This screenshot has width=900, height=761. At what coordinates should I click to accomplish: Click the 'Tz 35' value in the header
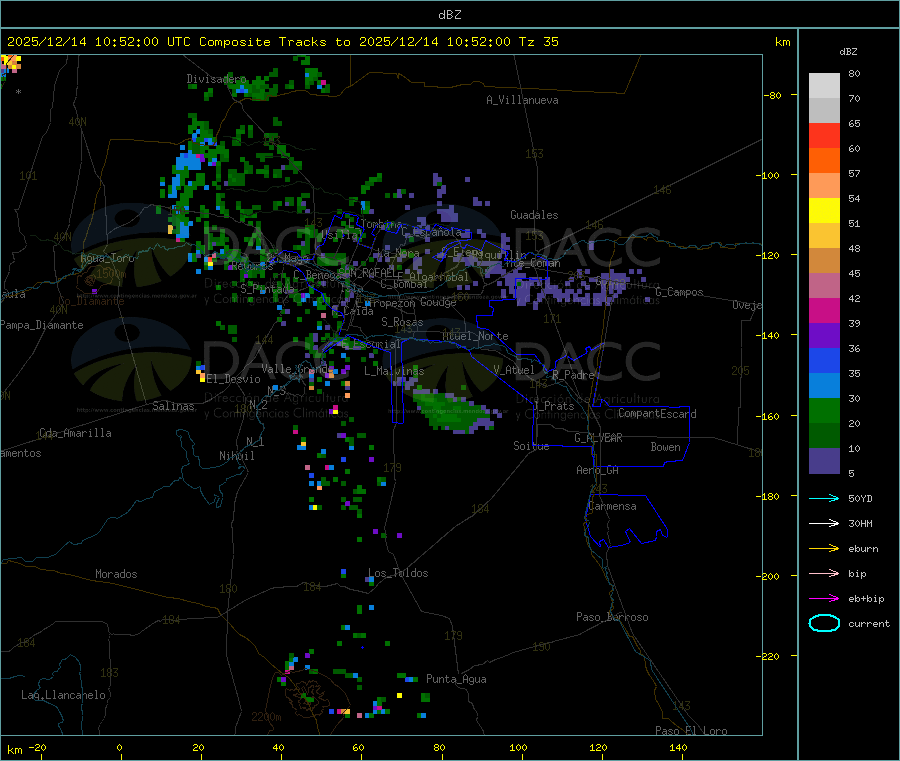tap(538, 42)
